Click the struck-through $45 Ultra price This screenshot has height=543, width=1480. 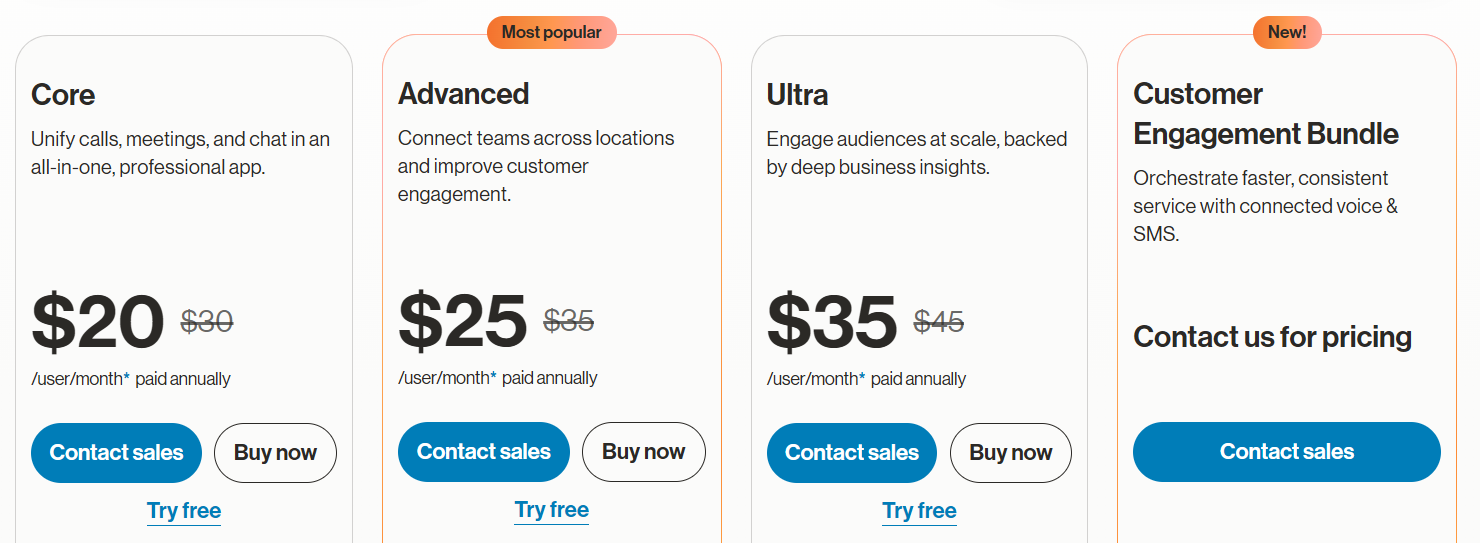tap(939, 322)
